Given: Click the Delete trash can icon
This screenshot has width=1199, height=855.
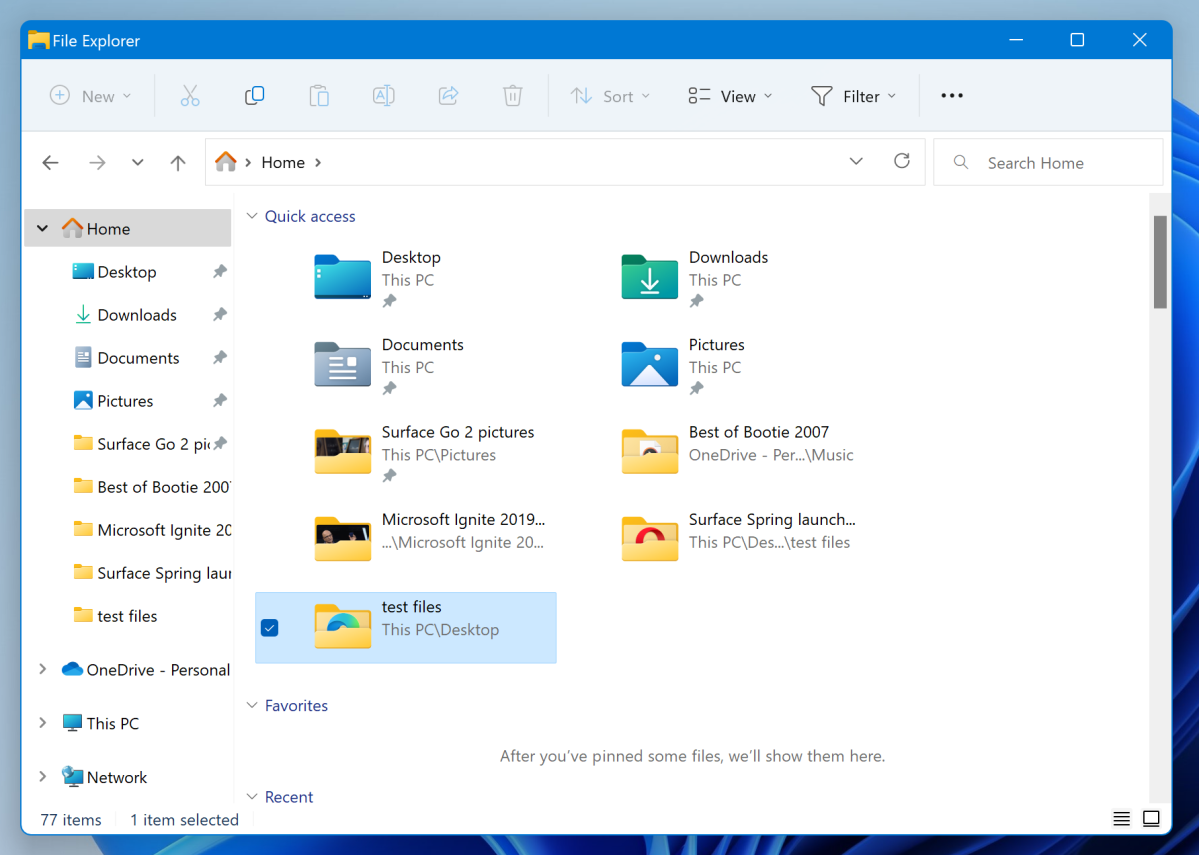Looking at the screenshot, I should click(512, 96).
